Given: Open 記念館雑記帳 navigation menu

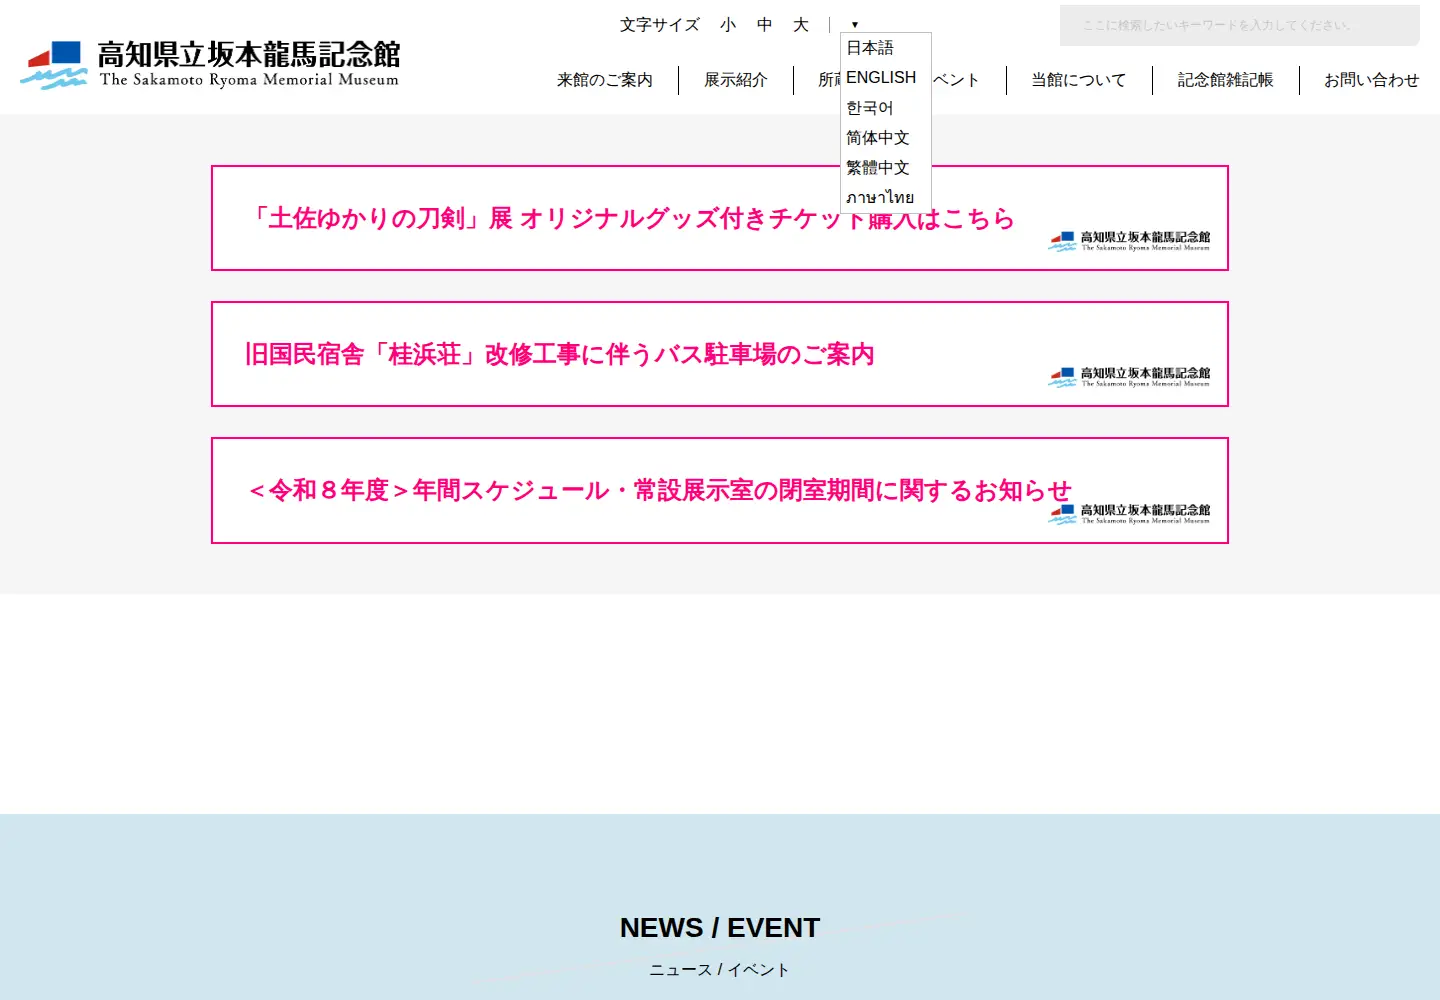Looking at the screenshot, I should pyautogui.click(x=1226, y=80).
